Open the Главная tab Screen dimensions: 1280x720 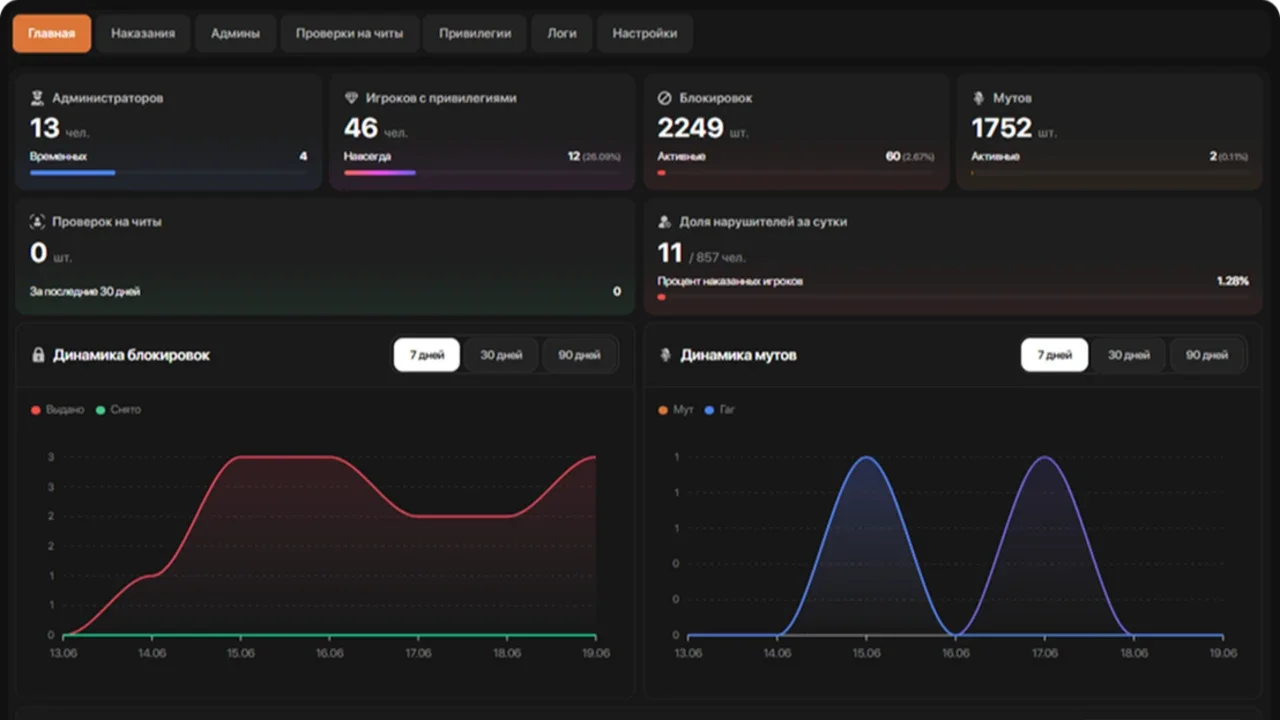(x=52, y=33)
